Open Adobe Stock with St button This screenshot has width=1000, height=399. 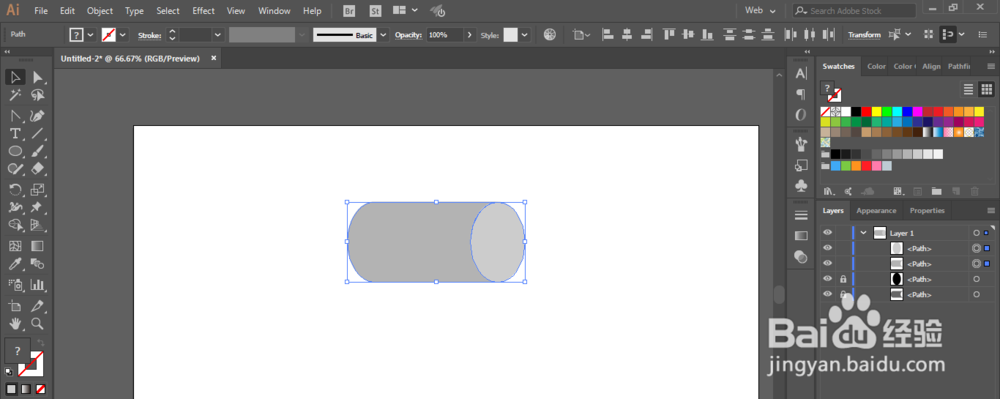click(376, 11)
